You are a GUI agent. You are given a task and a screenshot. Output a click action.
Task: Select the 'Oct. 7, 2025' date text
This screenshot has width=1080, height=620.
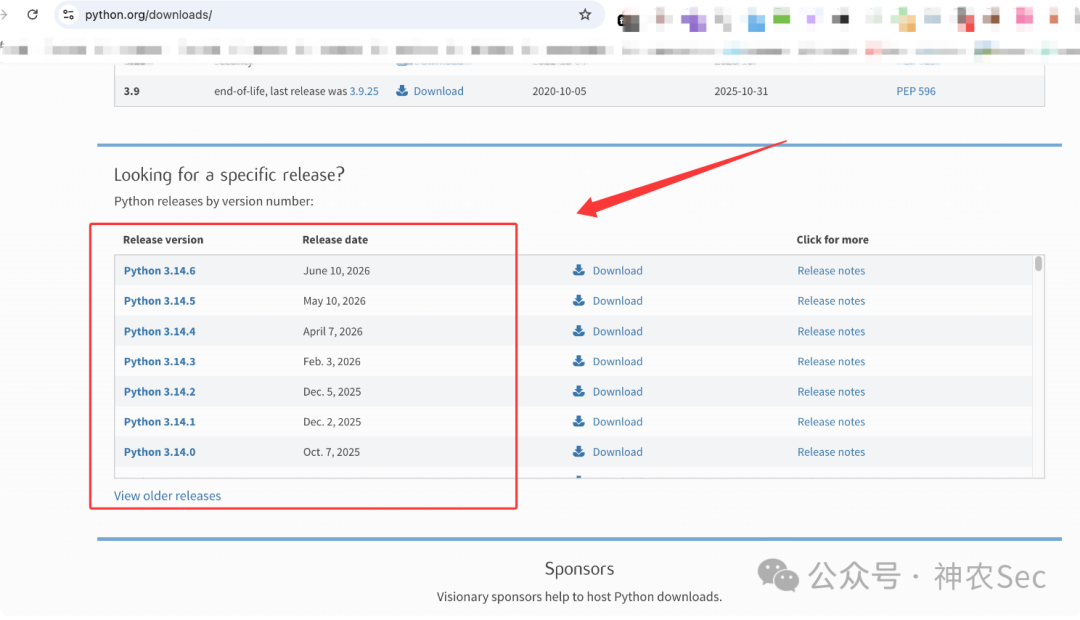331,452
